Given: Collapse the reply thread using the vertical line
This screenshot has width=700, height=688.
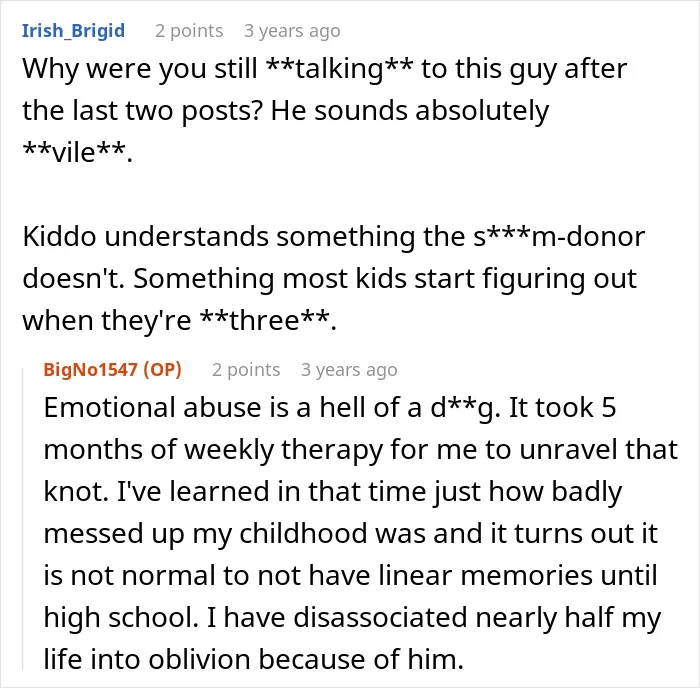Looking at the screenshot, I should point(23,519).
